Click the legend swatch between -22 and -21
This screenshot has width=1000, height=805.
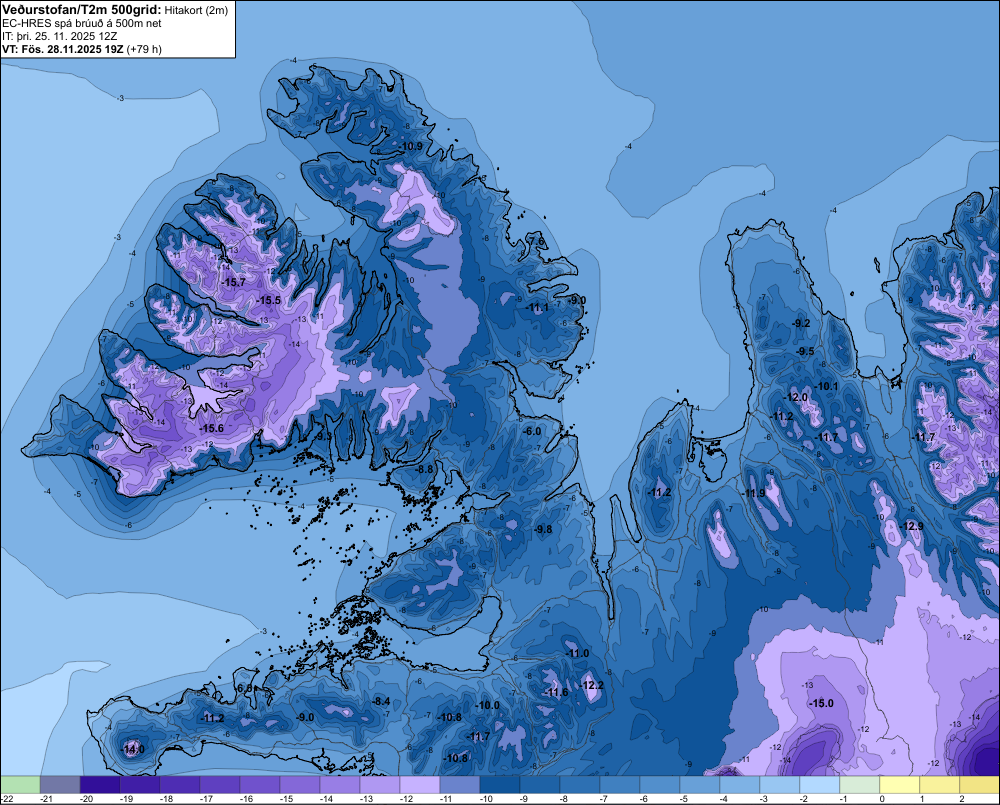coord(20,785)
